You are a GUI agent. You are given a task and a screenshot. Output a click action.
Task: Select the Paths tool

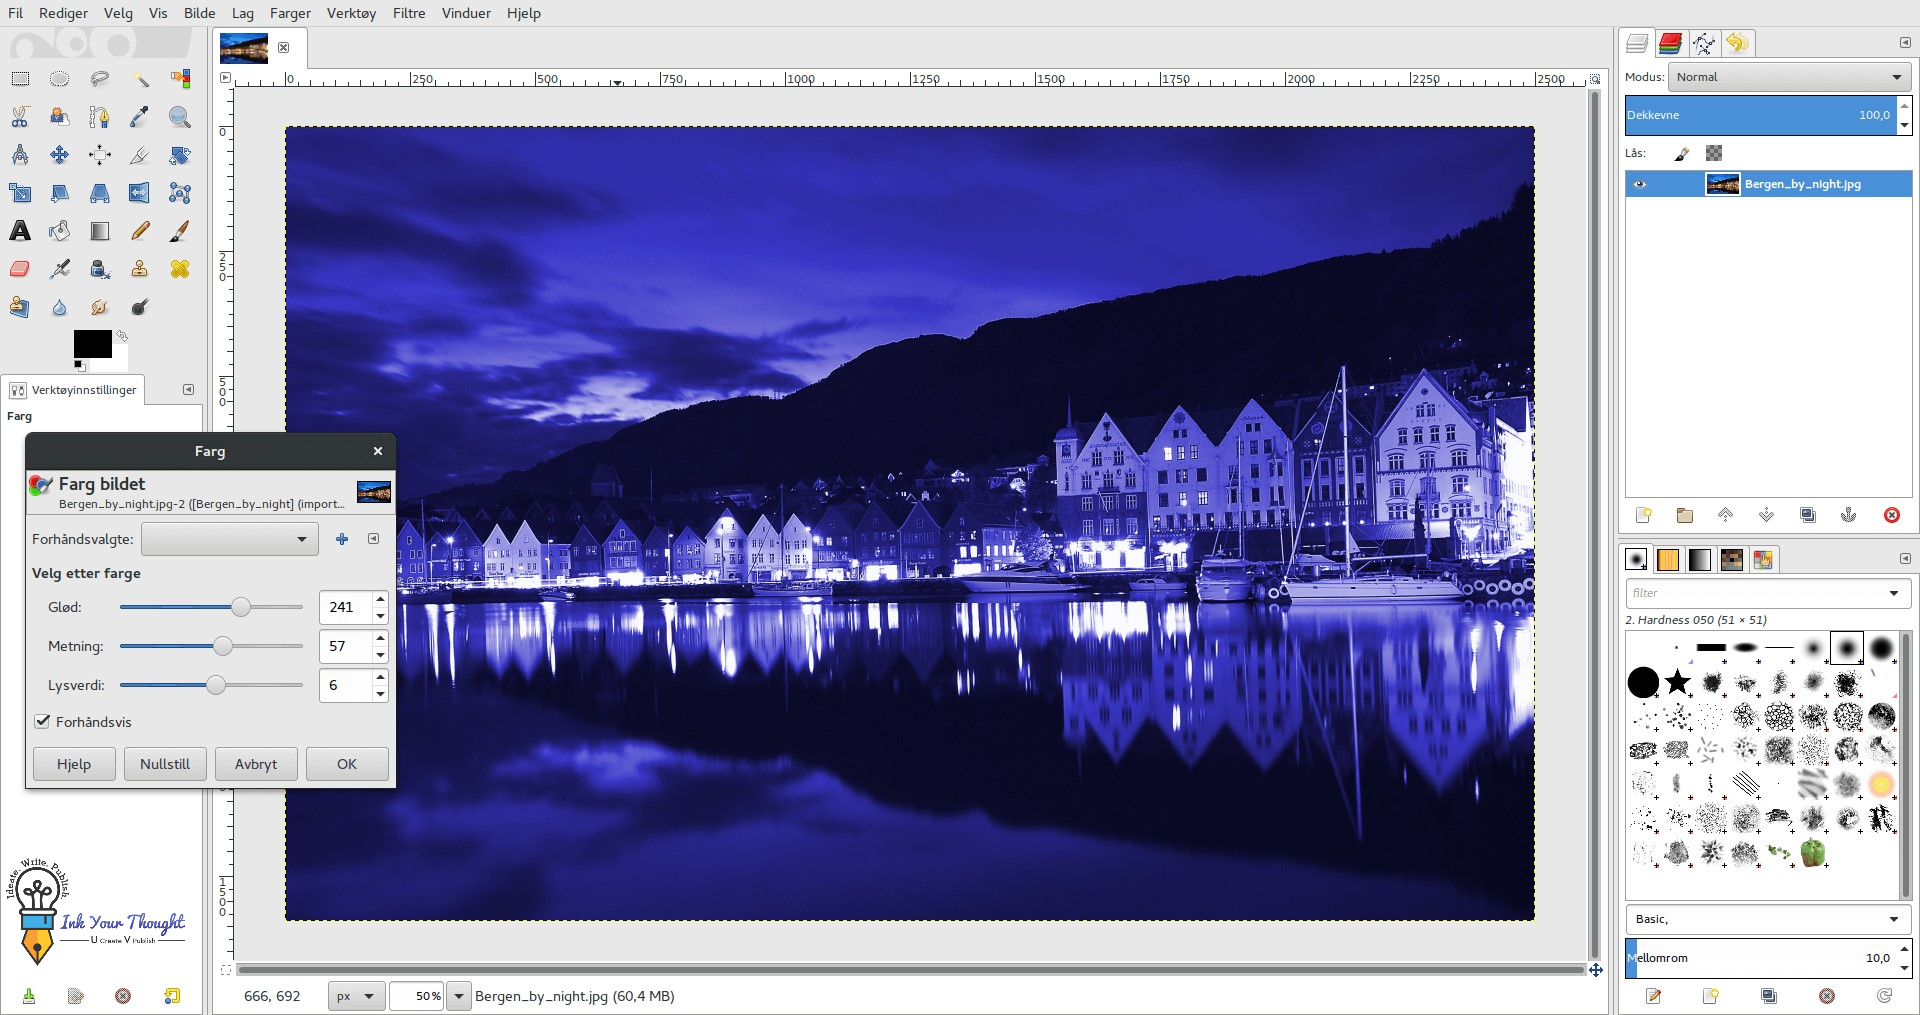(100, 117)
